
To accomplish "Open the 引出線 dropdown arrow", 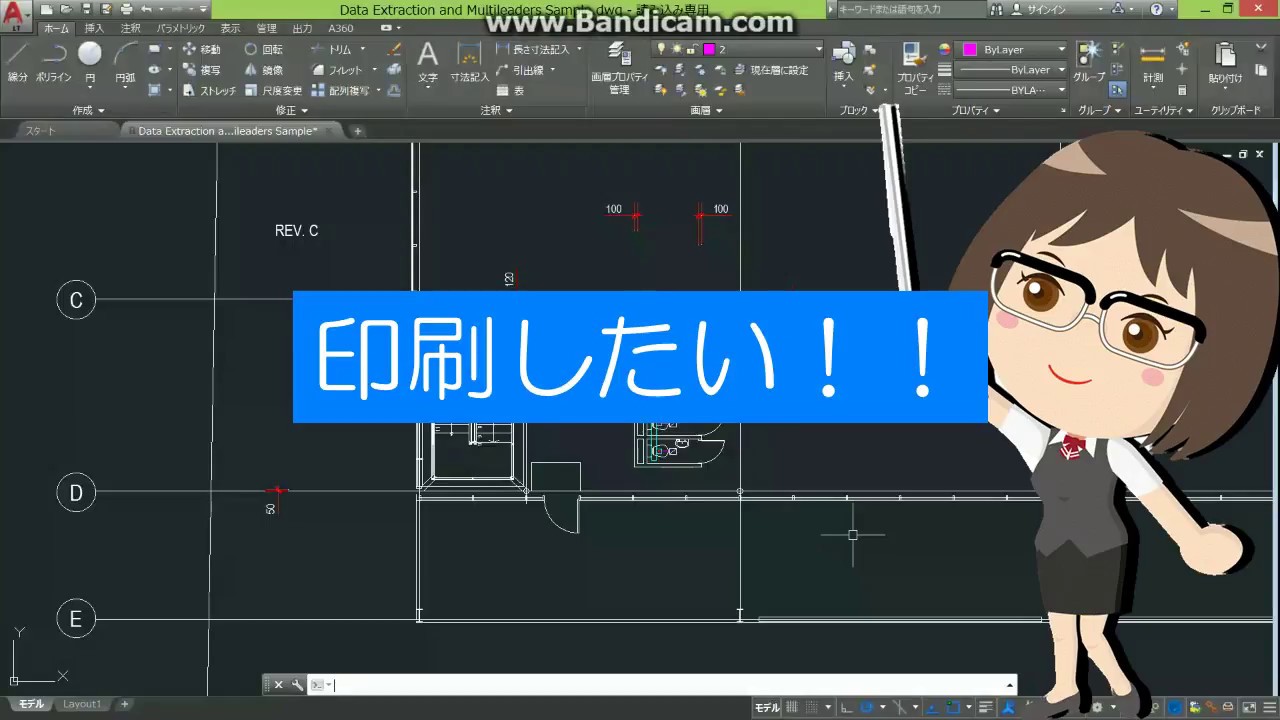I will (x=552, y=70).
